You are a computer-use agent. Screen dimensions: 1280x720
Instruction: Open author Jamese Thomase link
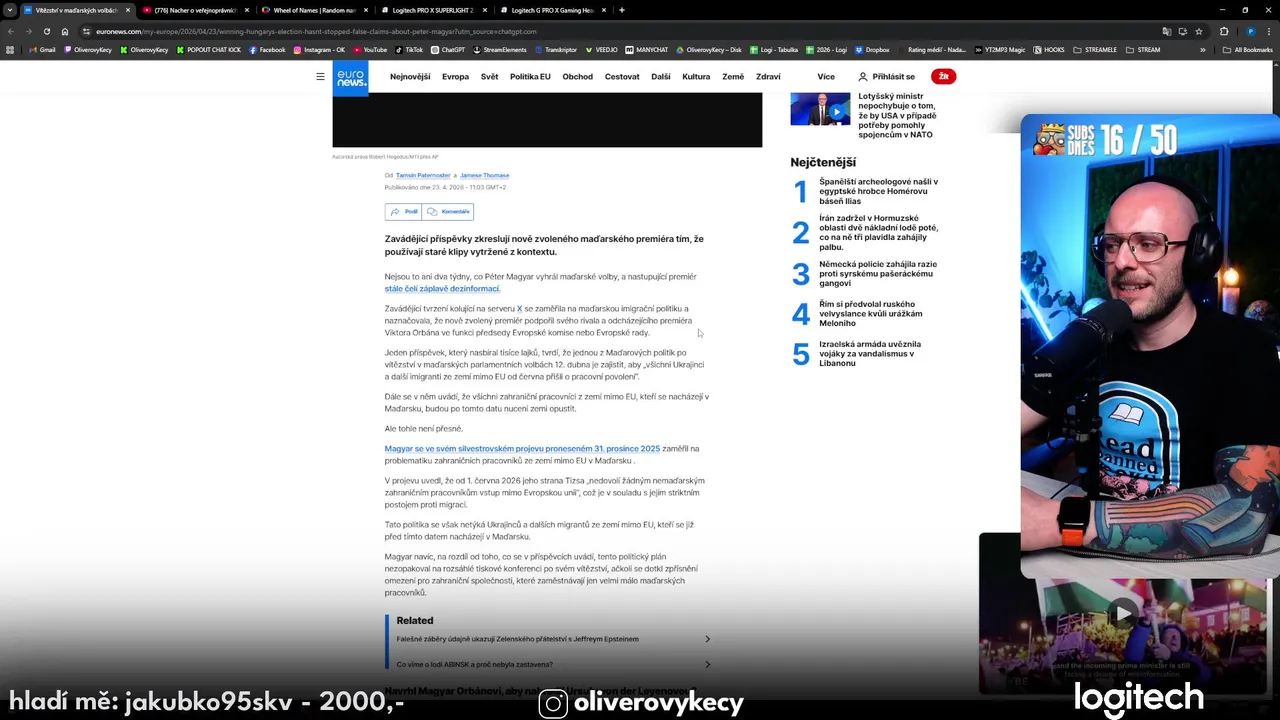[485, 175]
